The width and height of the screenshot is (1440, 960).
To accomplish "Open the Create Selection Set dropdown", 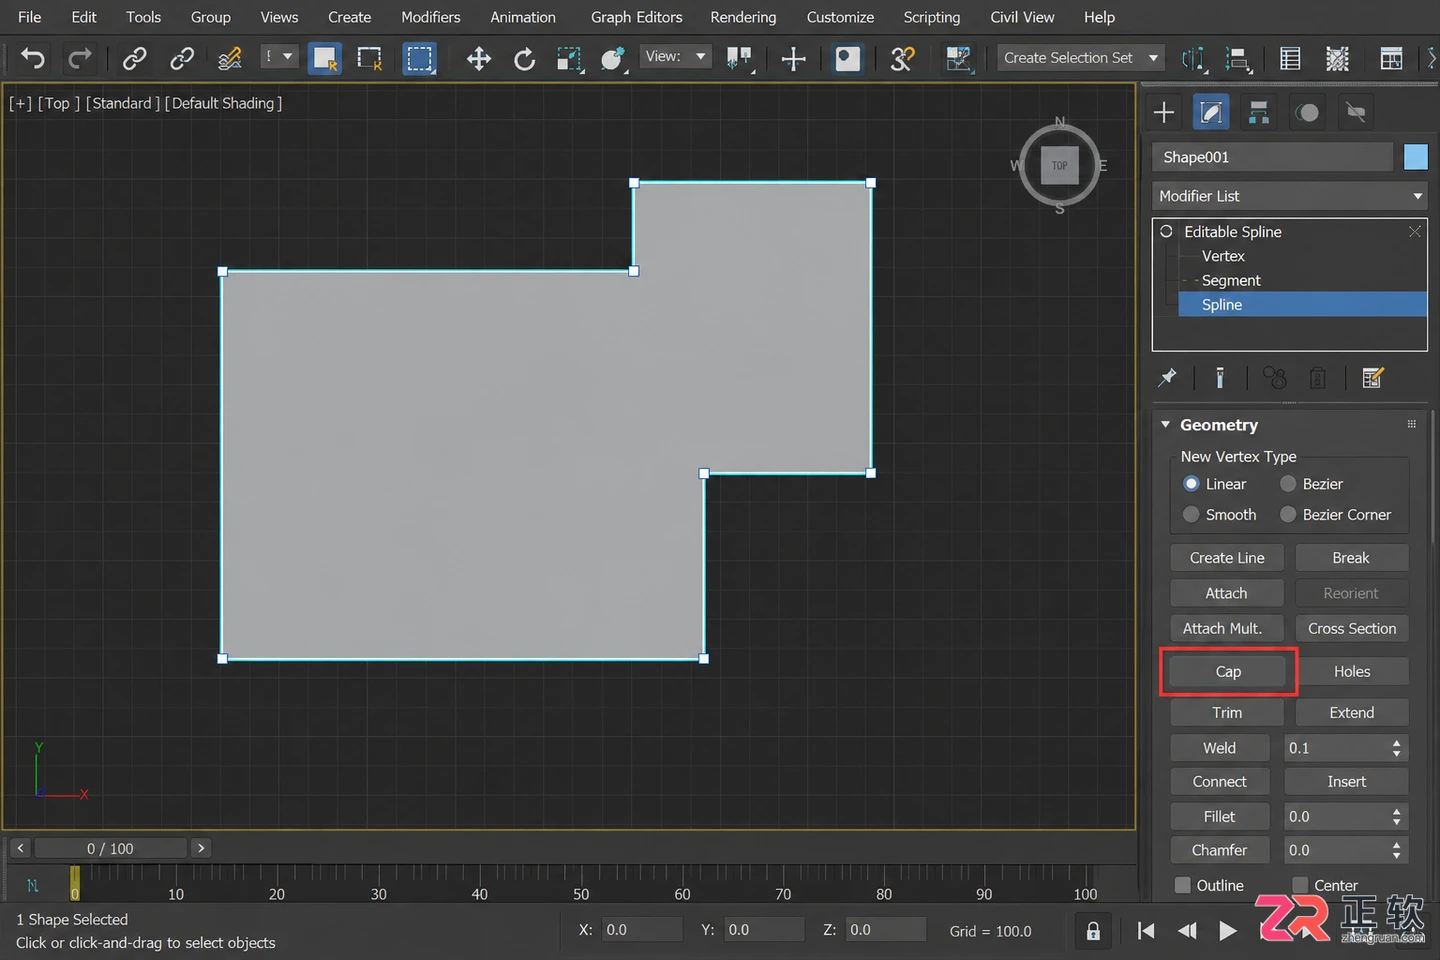I will [x=1082, y=58].
